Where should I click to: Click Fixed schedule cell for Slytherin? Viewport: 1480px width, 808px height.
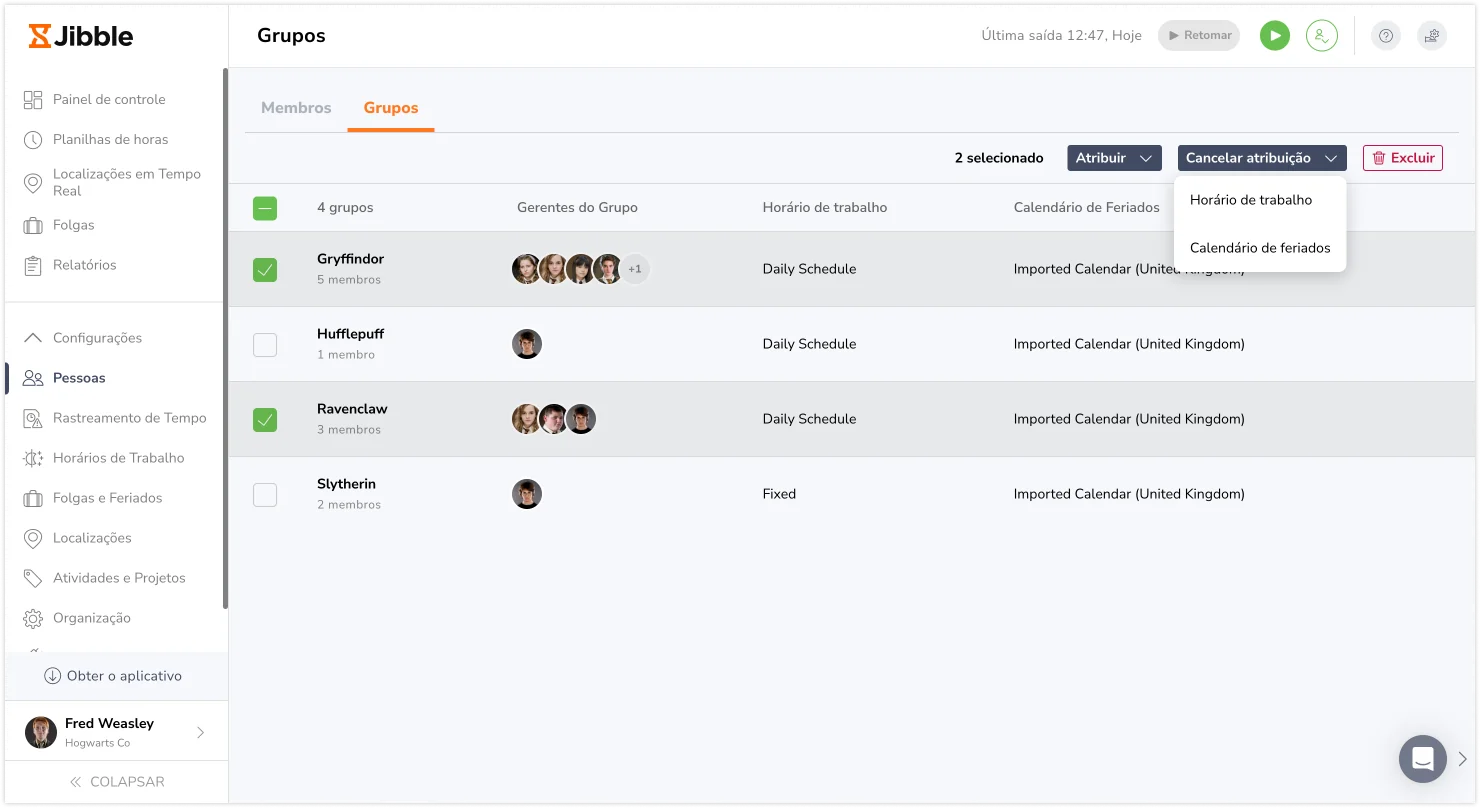pos(779,494)
